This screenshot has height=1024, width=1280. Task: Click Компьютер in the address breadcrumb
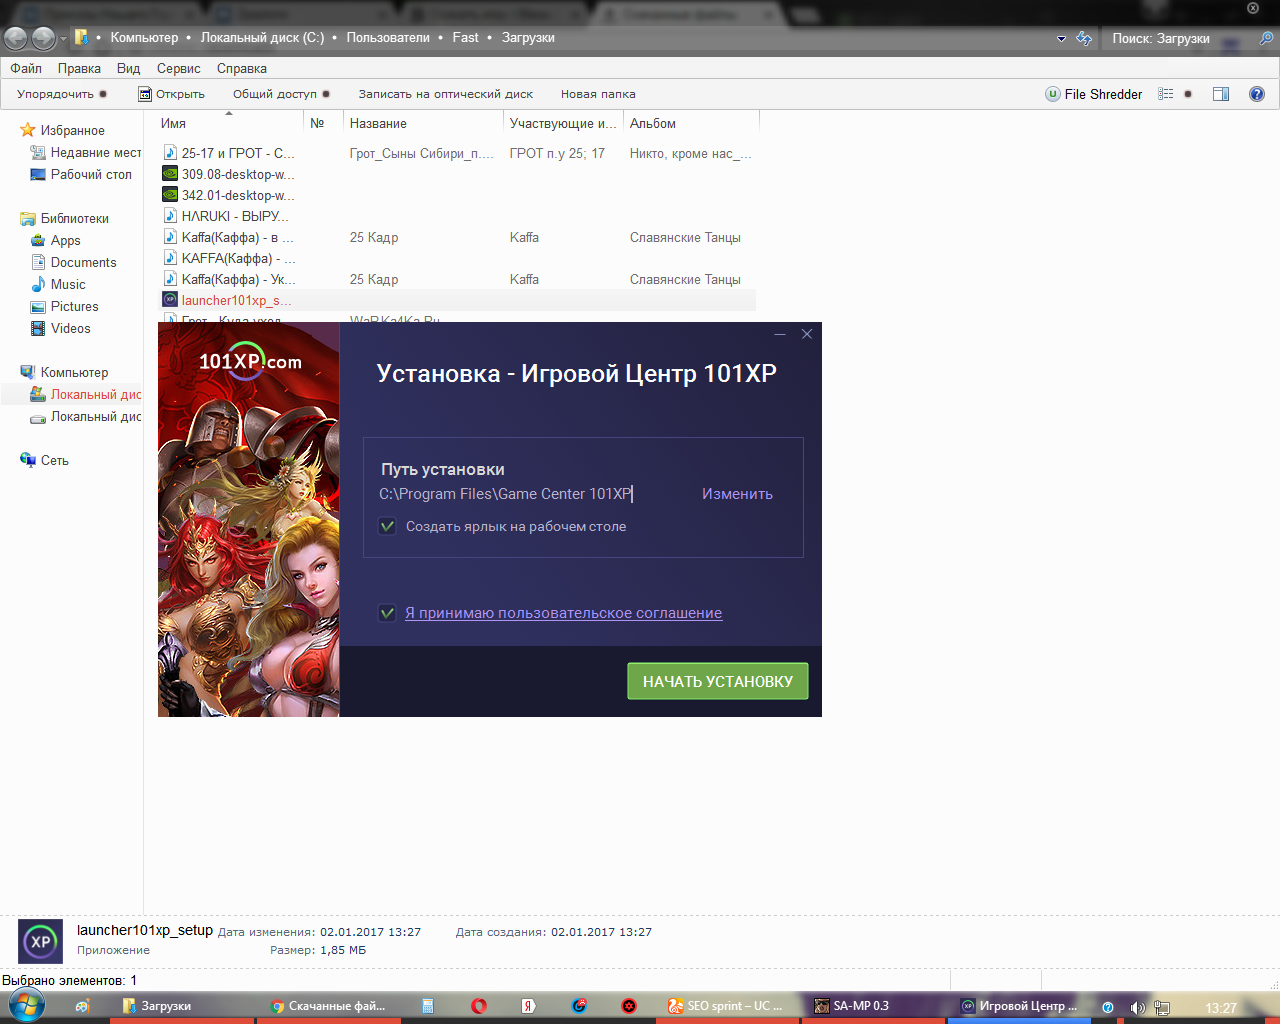coord(144,38)
